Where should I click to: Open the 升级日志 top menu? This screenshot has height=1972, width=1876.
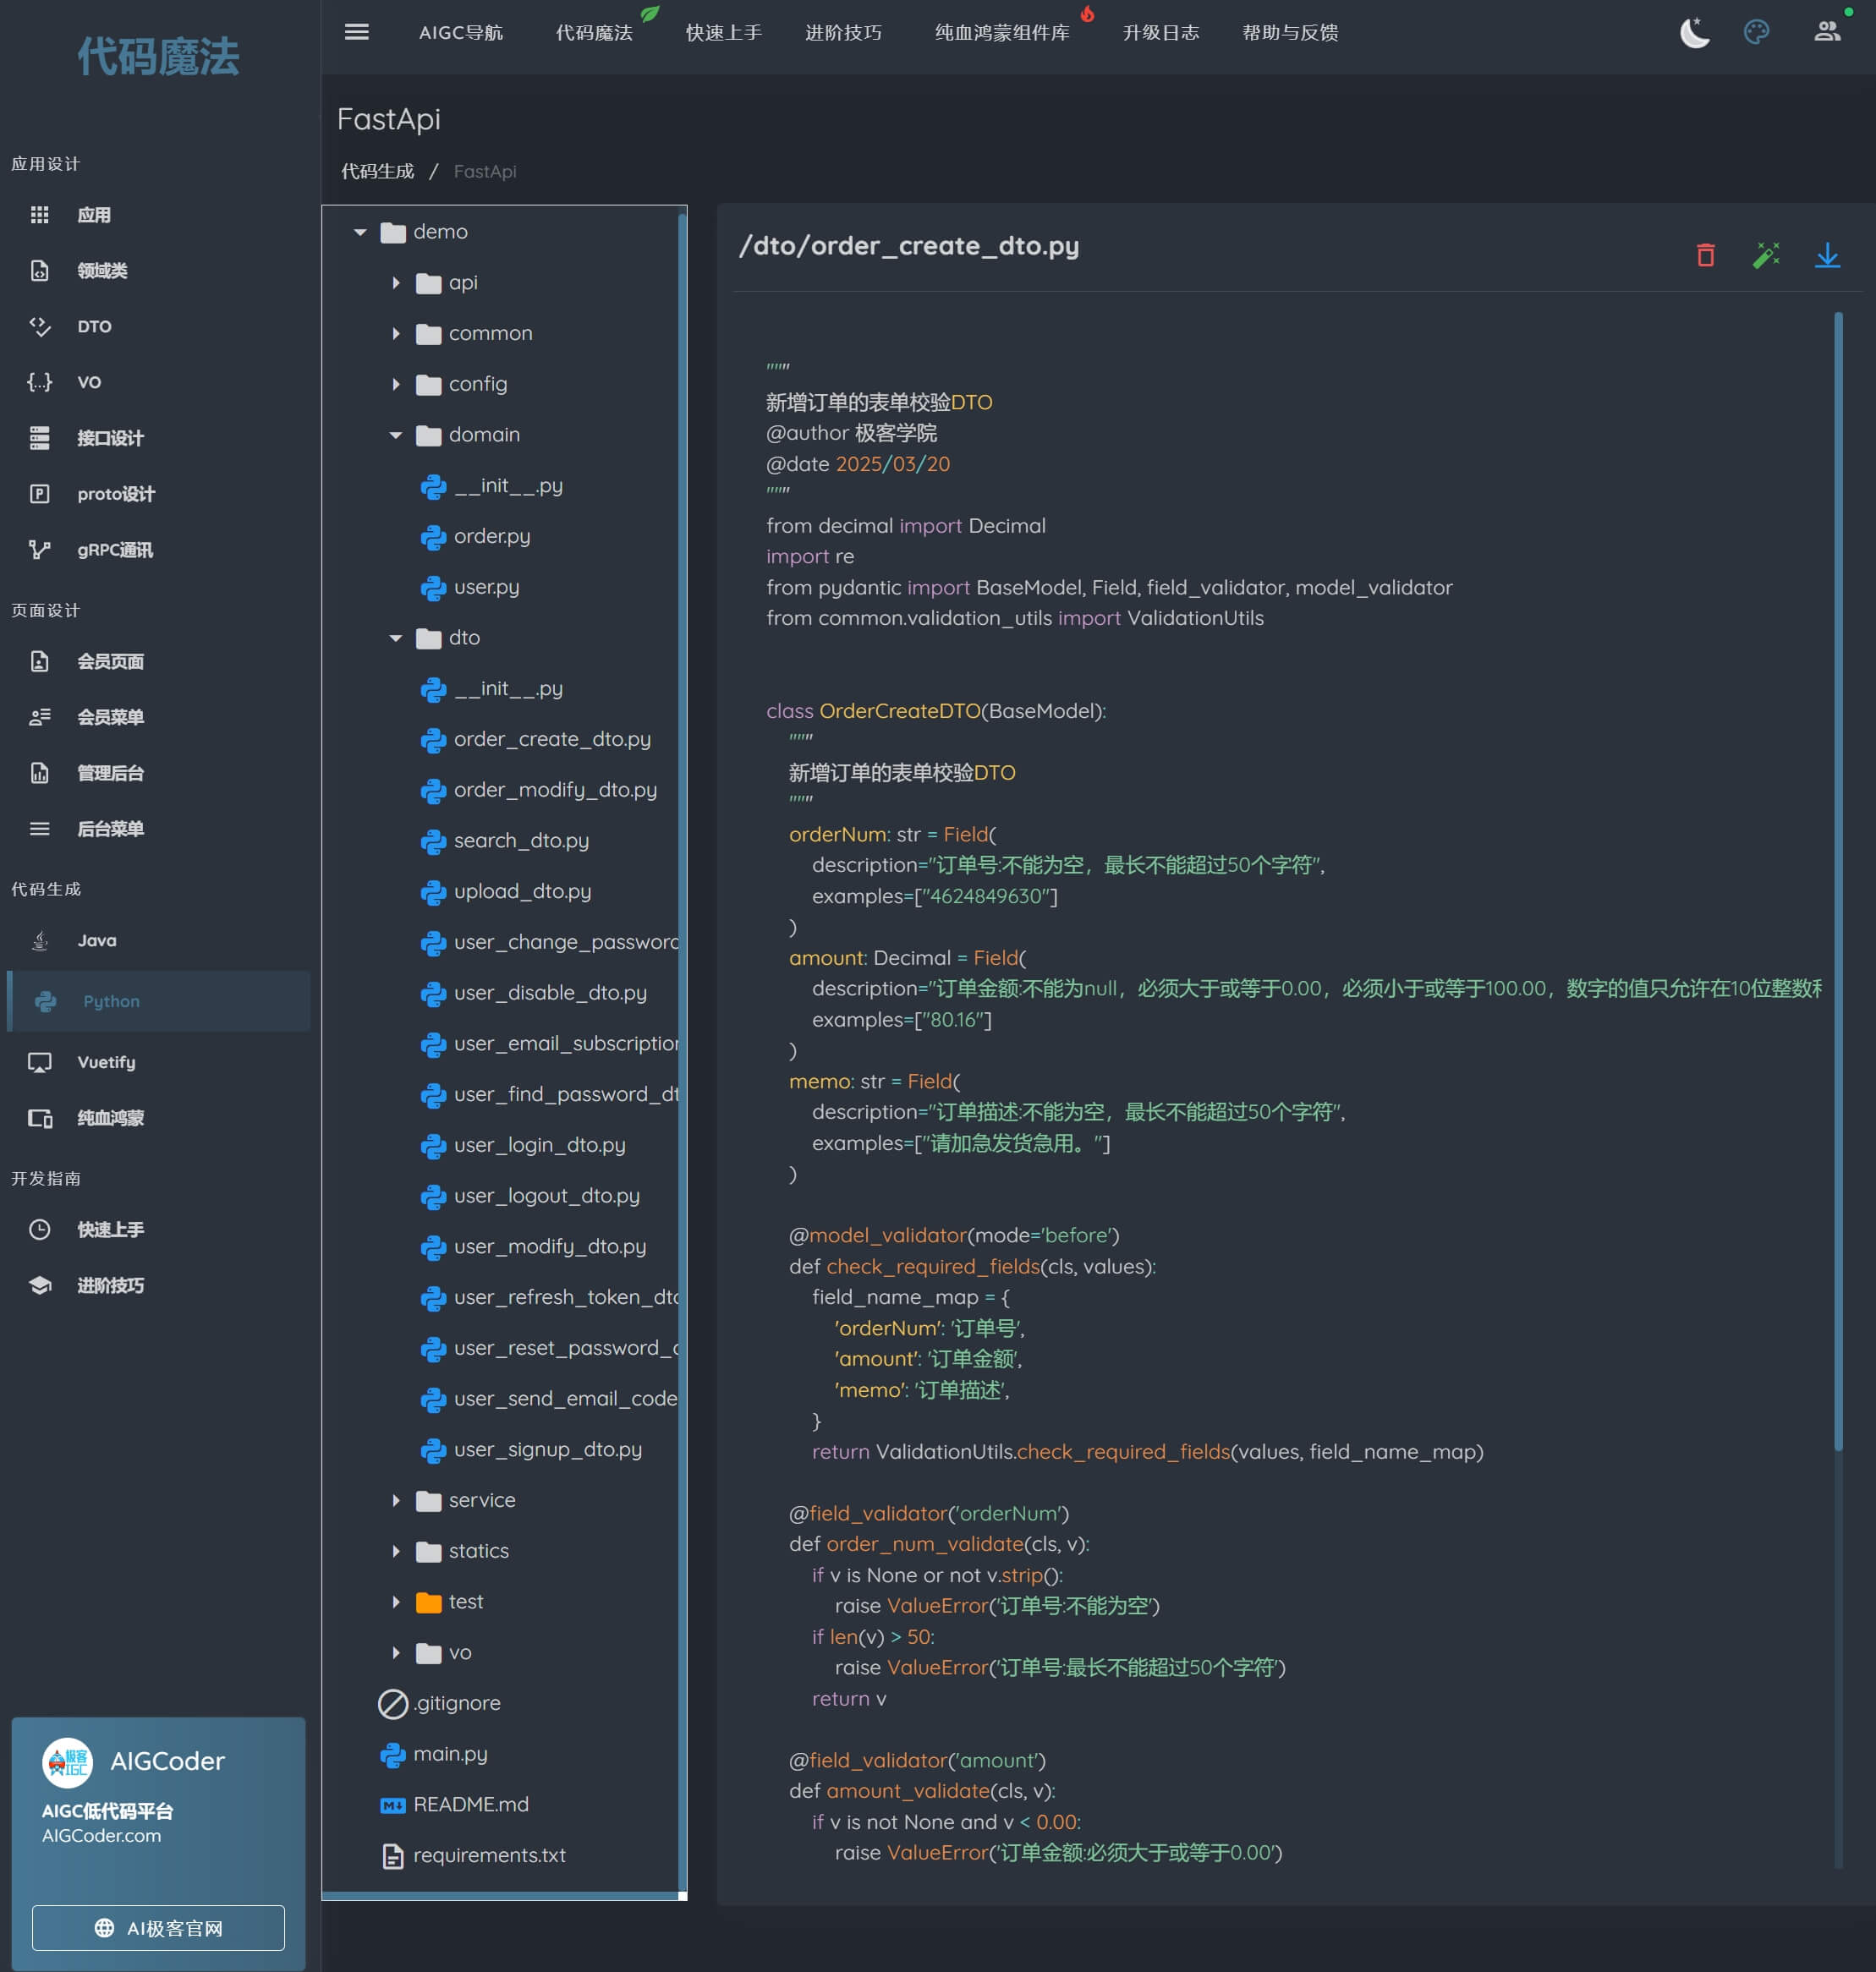click(1160, 32)
